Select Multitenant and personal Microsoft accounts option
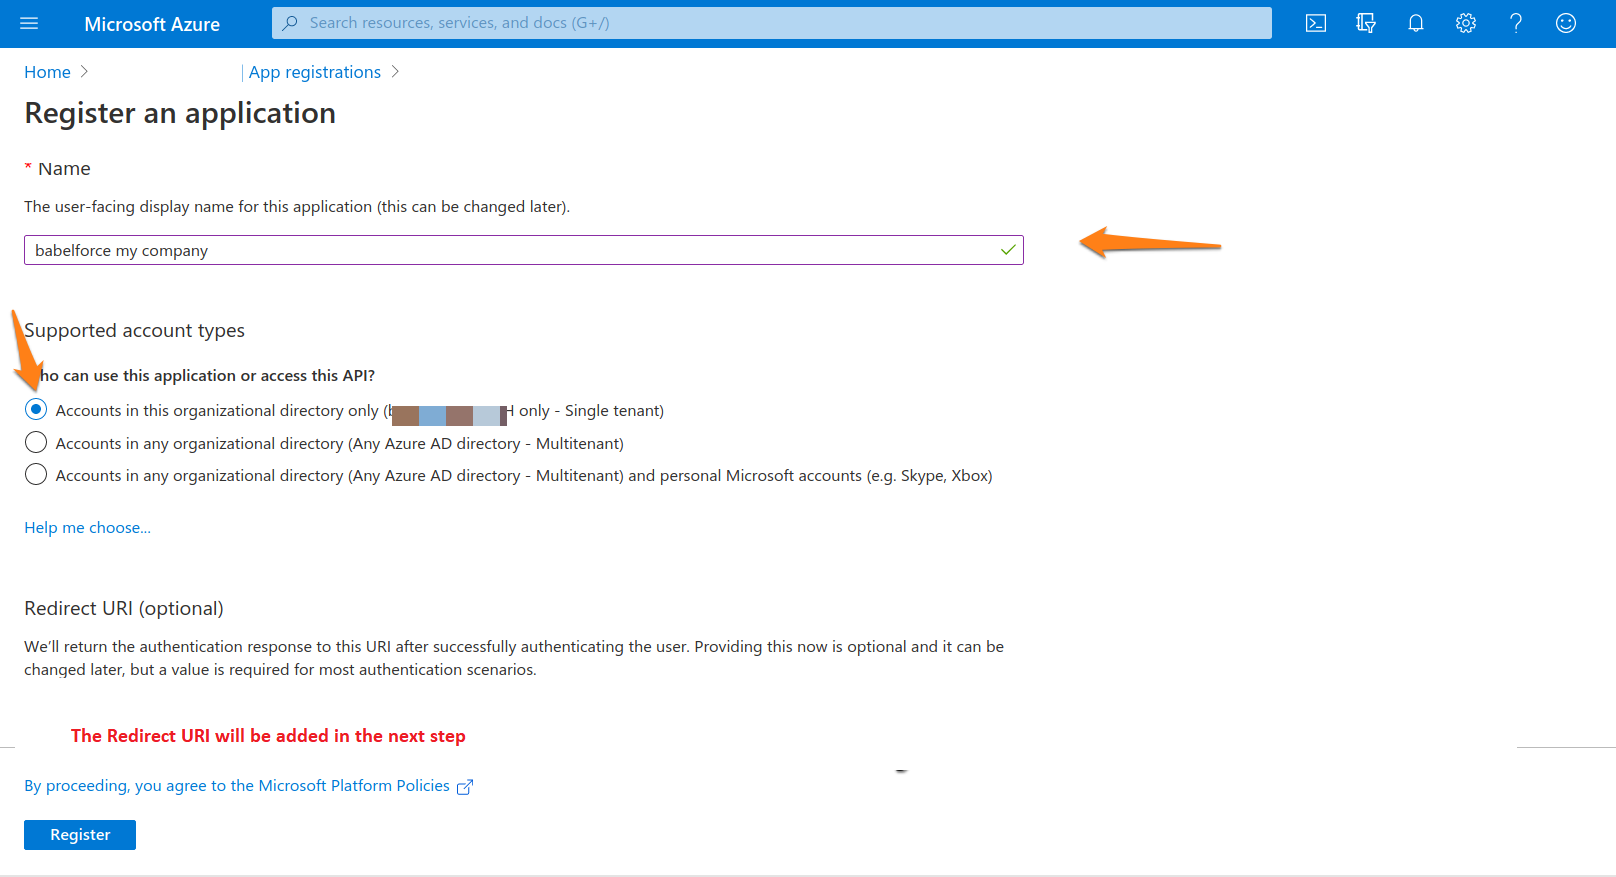This screenshot has width=1616, height=877. pos(36,474)
